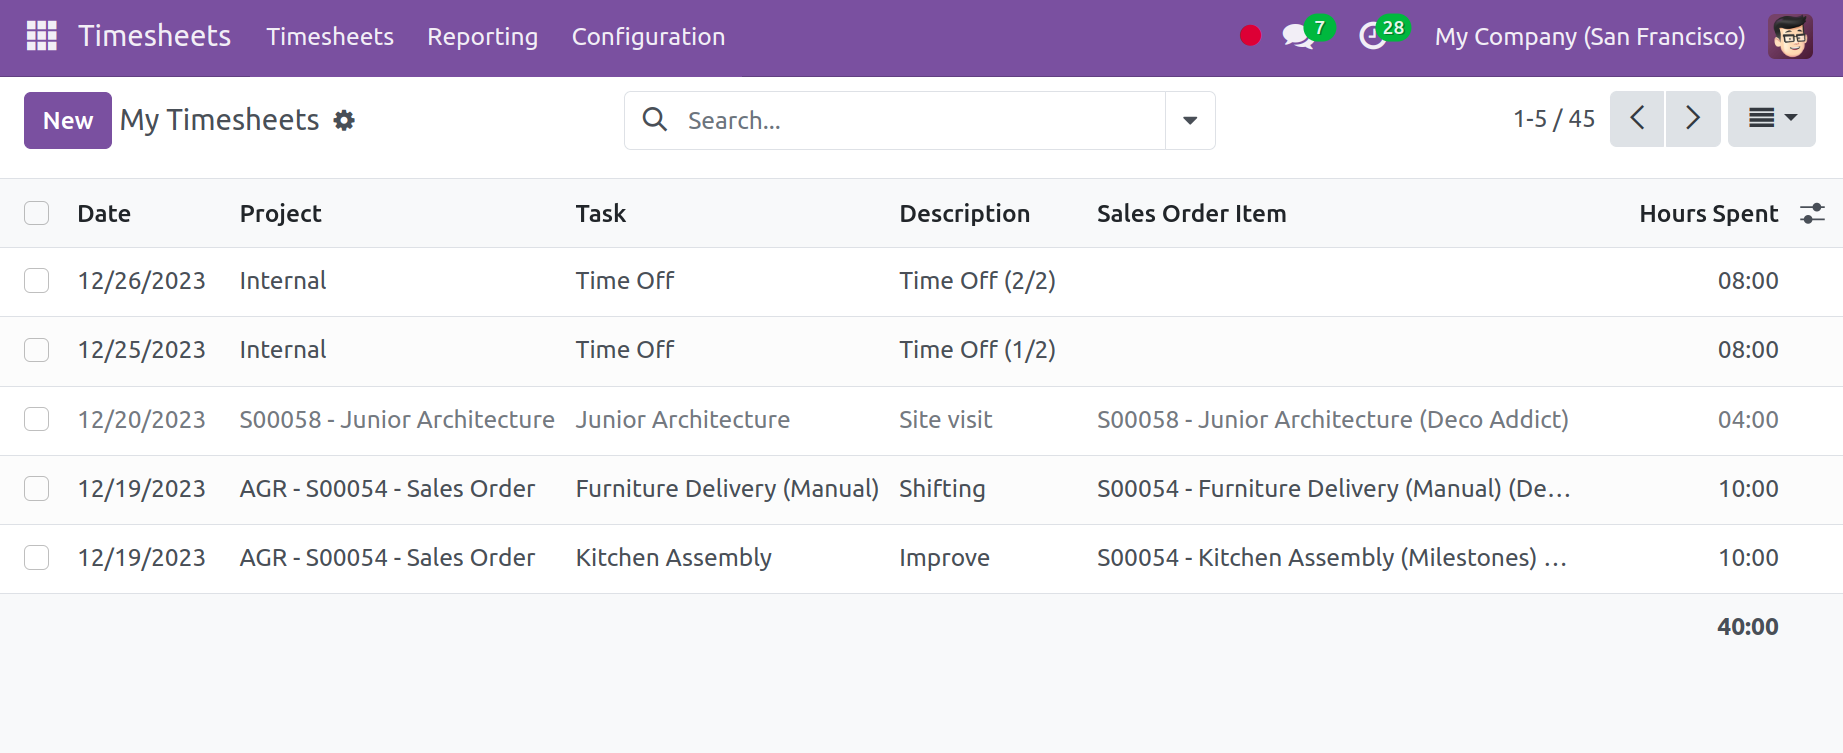The image size is (1843, 753).
Task: Open the apps grid menu icon
Action: coord(41,36)
